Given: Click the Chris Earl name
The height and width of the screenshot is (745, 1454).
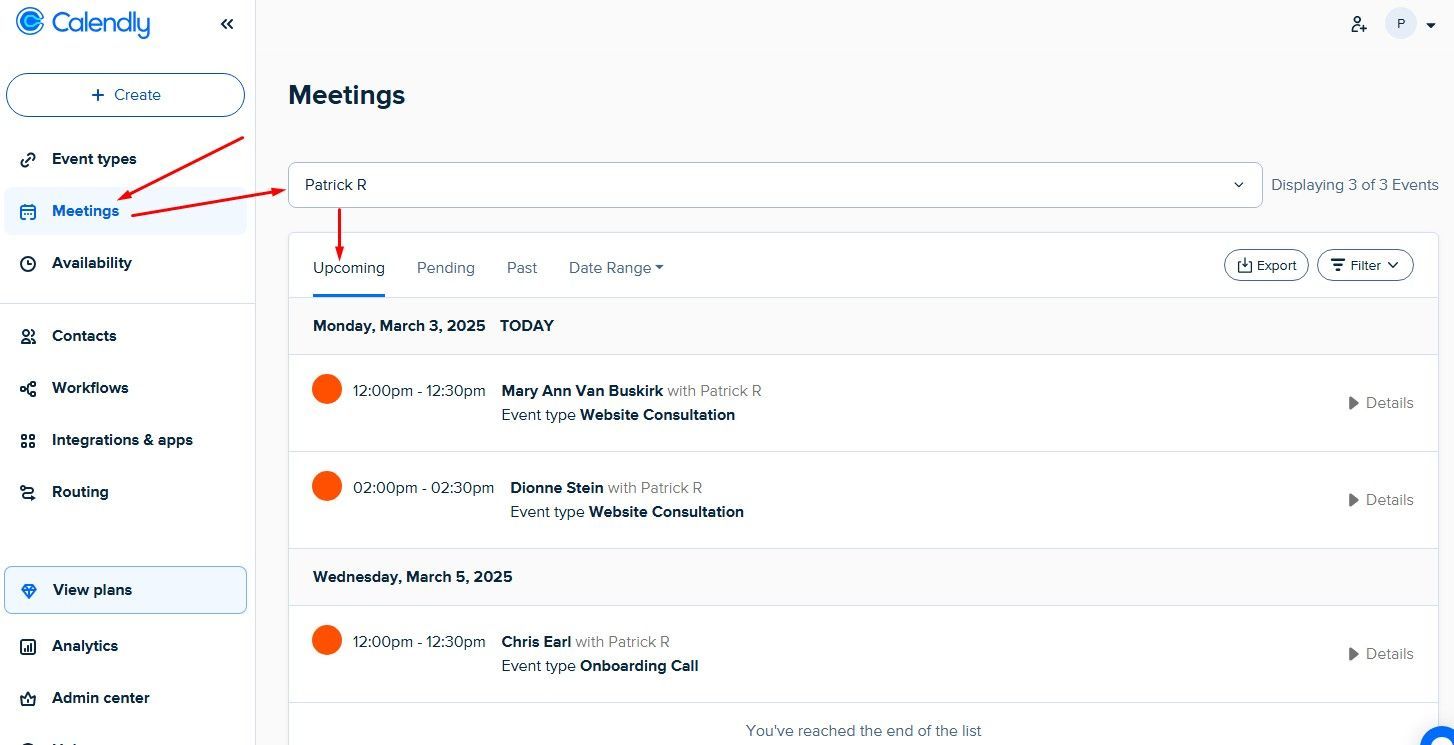Looking at the screenshot, I should click(x=536, y=642).
